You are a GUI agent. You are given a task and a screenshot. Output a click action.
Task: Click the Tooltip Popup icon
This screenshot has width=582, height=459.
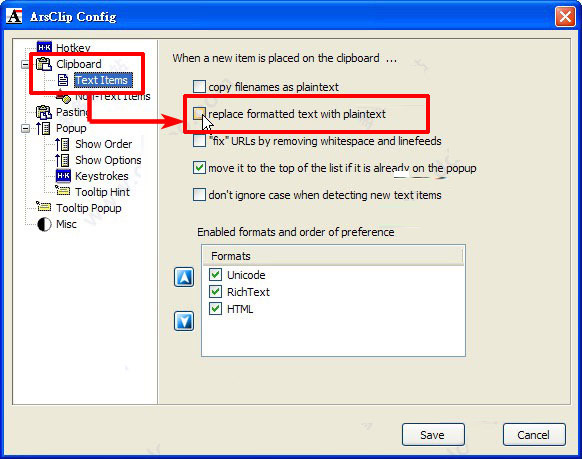[44, 206]
